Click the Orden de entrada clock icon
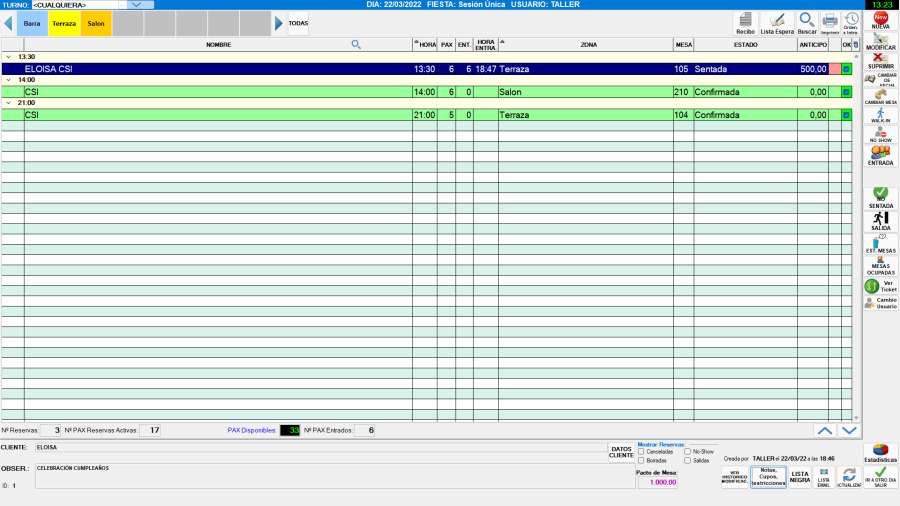The image size is (900, 506). (x=851, y=24)
